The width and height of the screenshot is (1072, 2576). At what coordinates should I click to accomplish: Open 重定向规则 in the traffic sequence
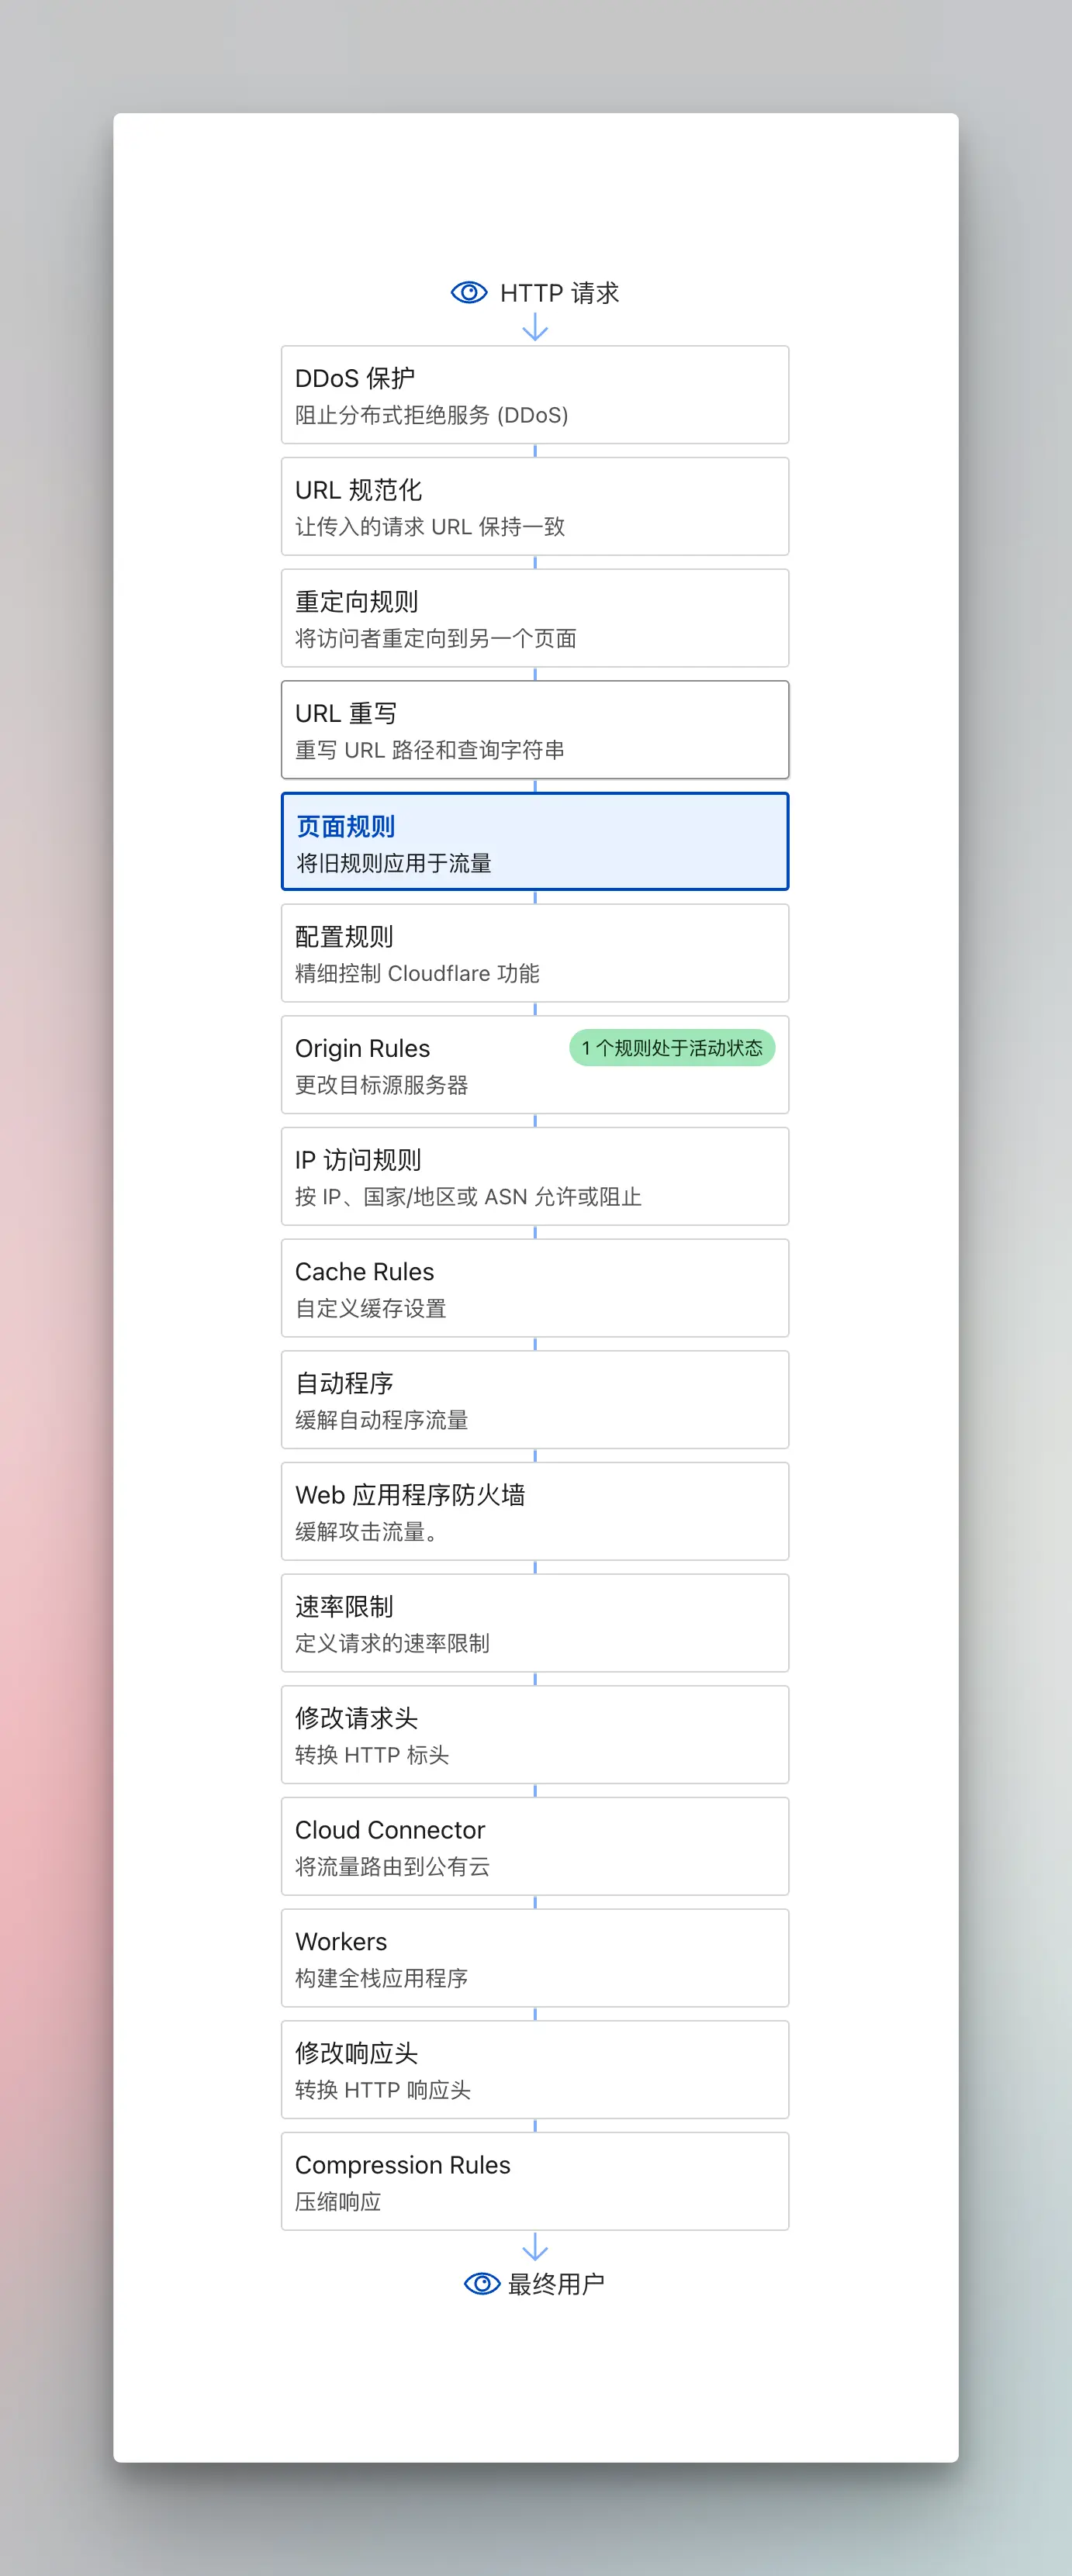point(535,618)
